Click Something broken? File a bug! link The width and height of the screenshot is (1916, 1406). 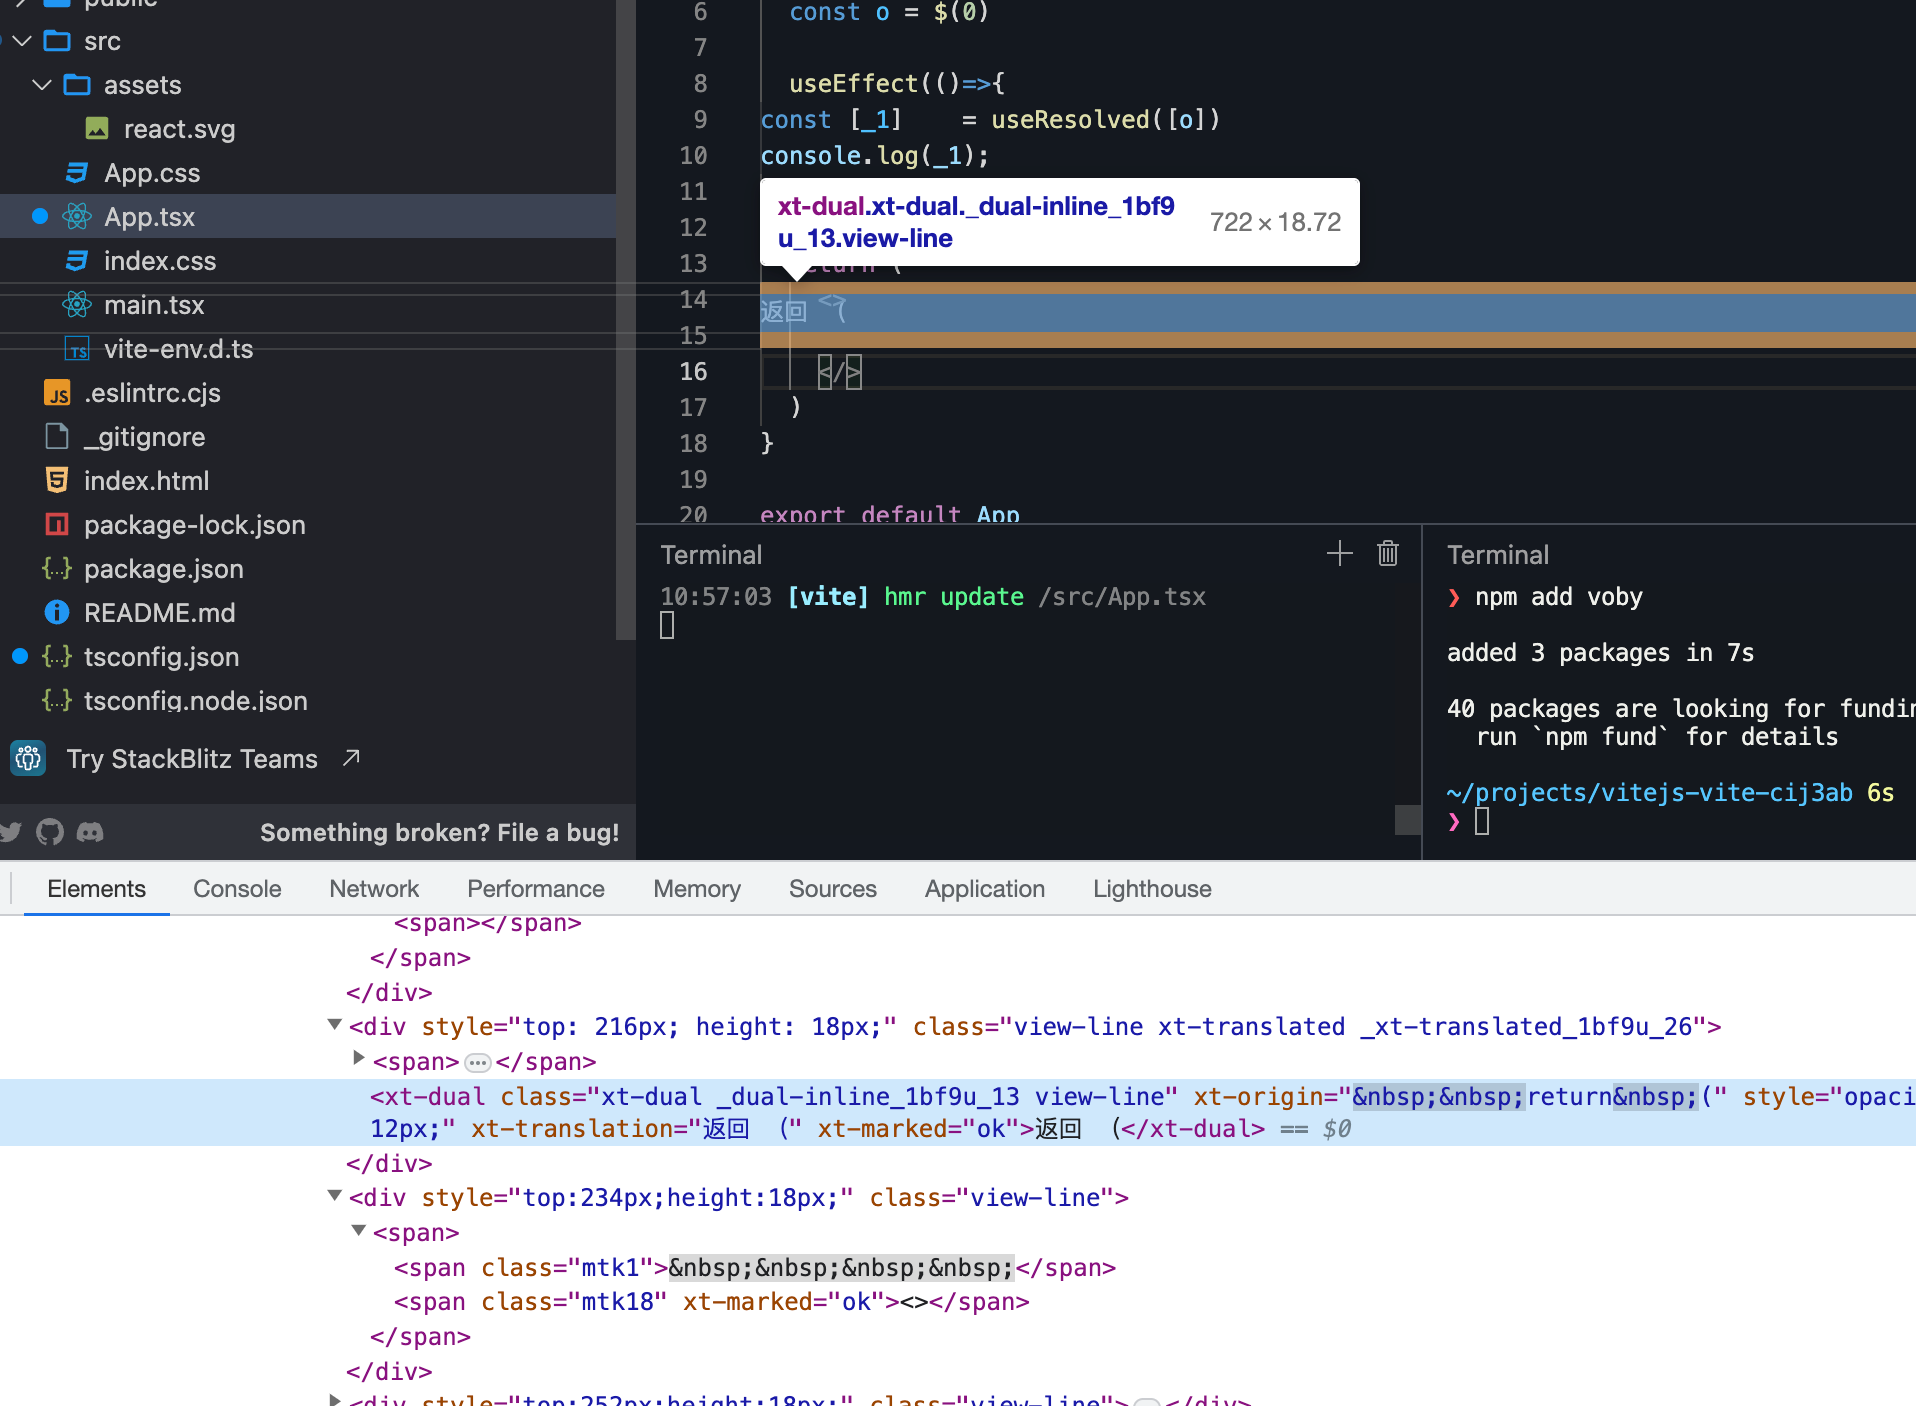click(x=440, y=832)
